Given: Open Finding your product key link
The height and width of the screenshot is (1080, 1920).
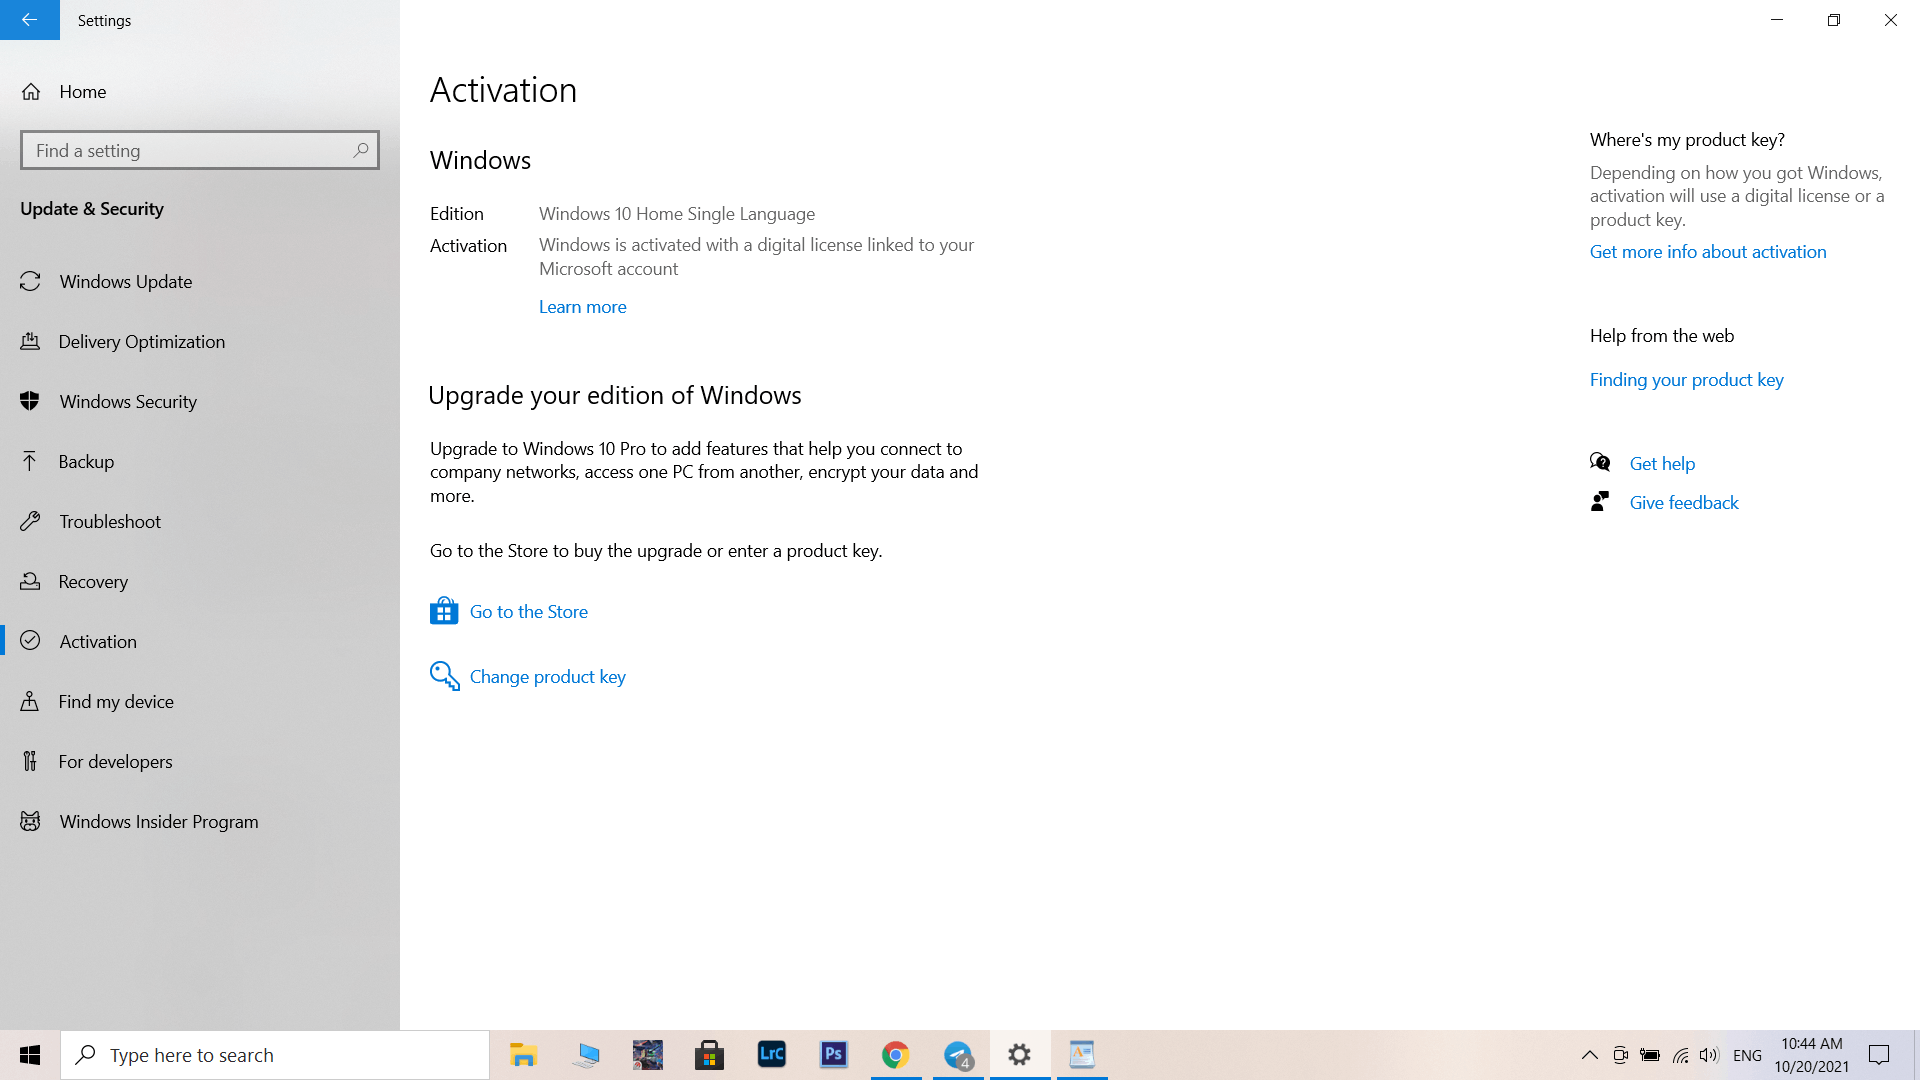Looking at the screenshot, I should pos(1686,380).
